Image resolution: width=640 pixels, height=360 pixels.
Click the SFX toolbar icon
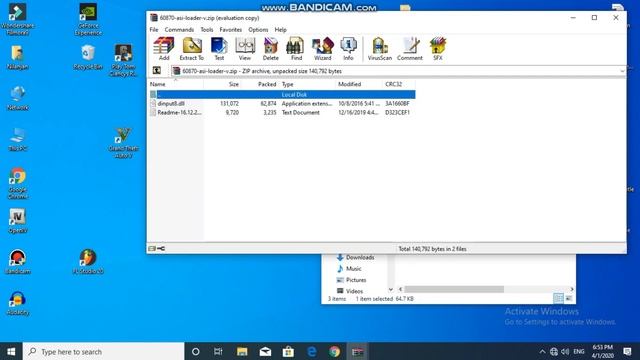(x=438, y=49)
